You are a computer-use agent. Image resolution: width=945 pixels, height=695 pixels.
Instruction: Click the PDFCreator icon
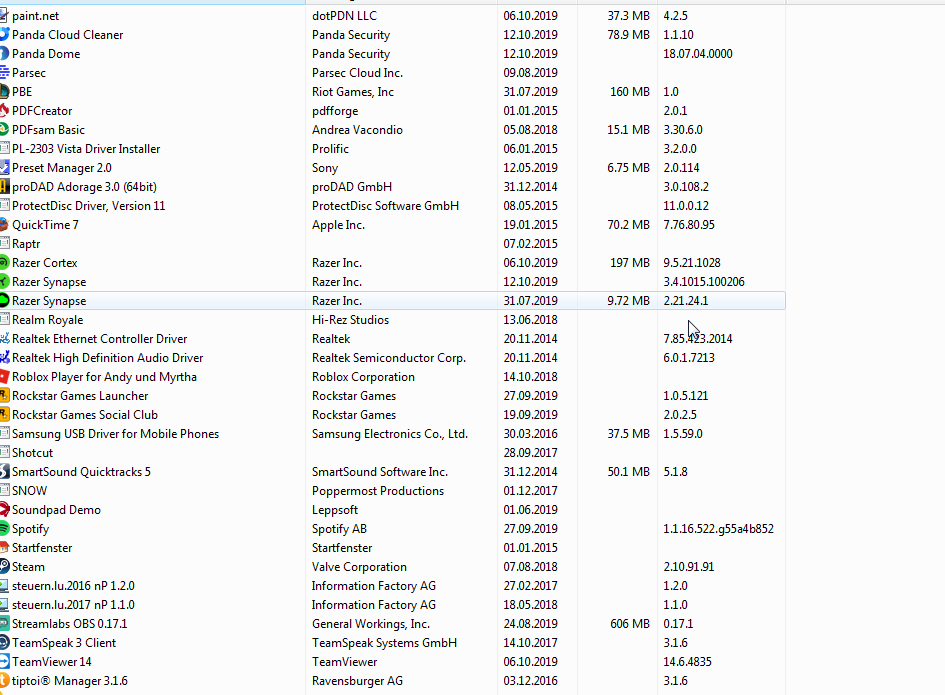pyautogui.click(x=4, y=110)
